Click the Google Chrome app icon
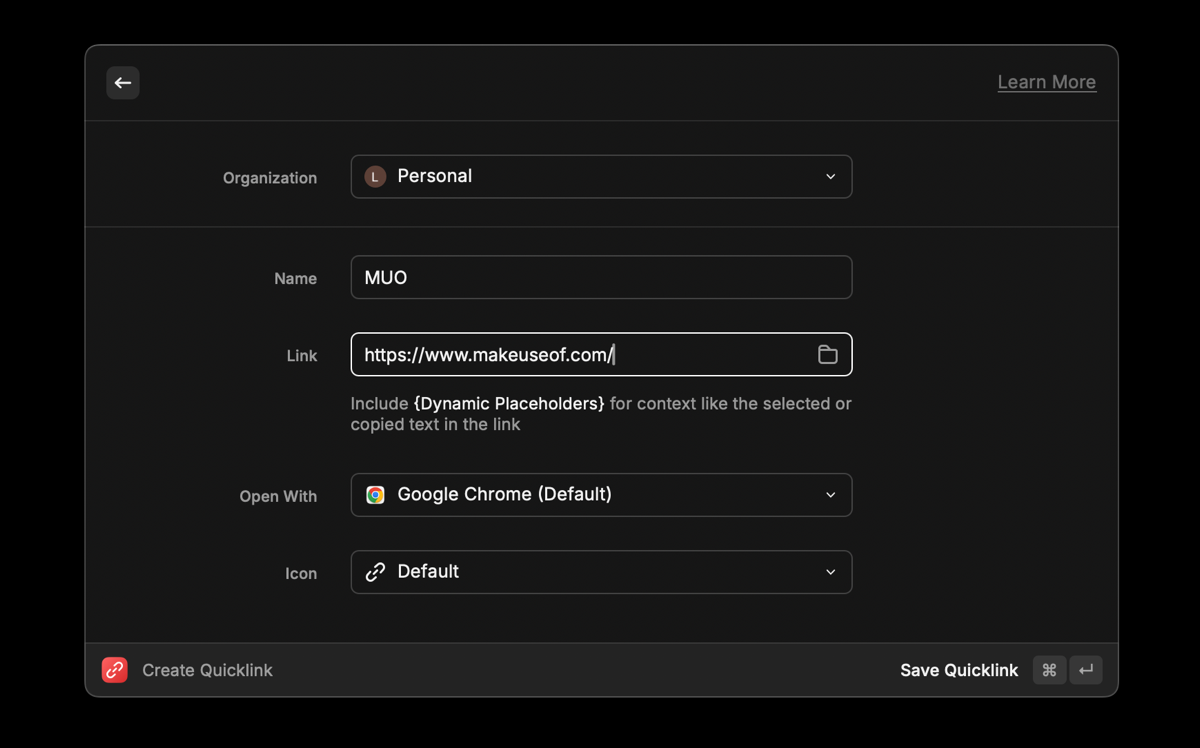 pos(375,495)
